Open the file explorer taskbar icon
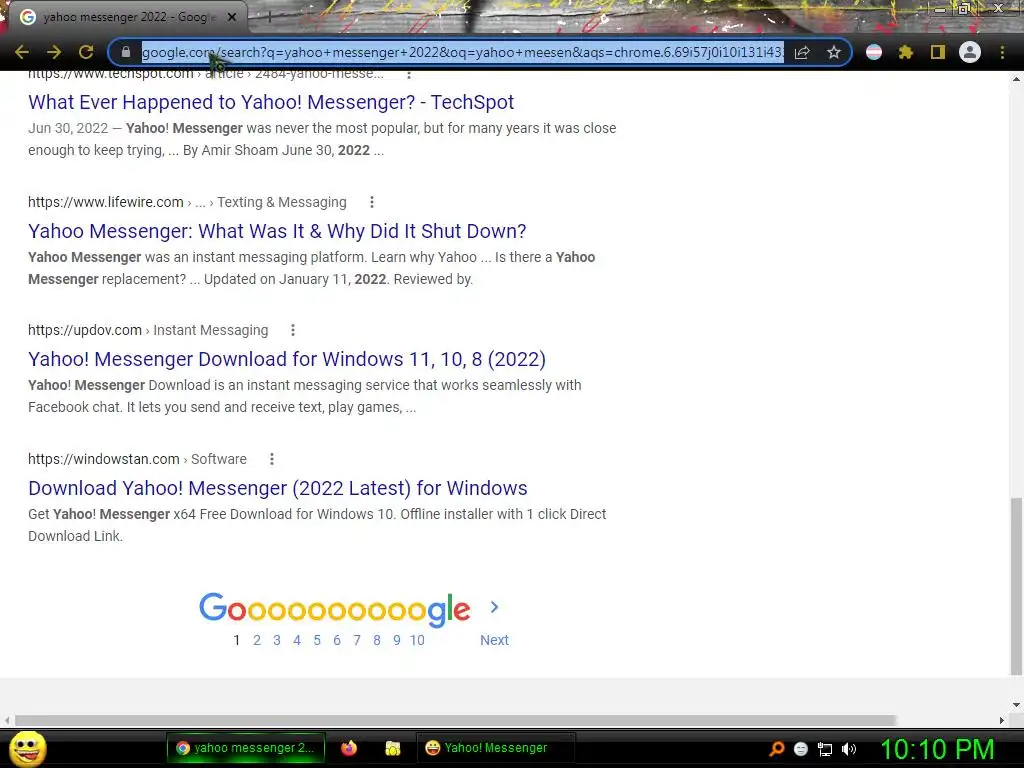The height and width of the screenshot is (768, 1024). [392, 748]
